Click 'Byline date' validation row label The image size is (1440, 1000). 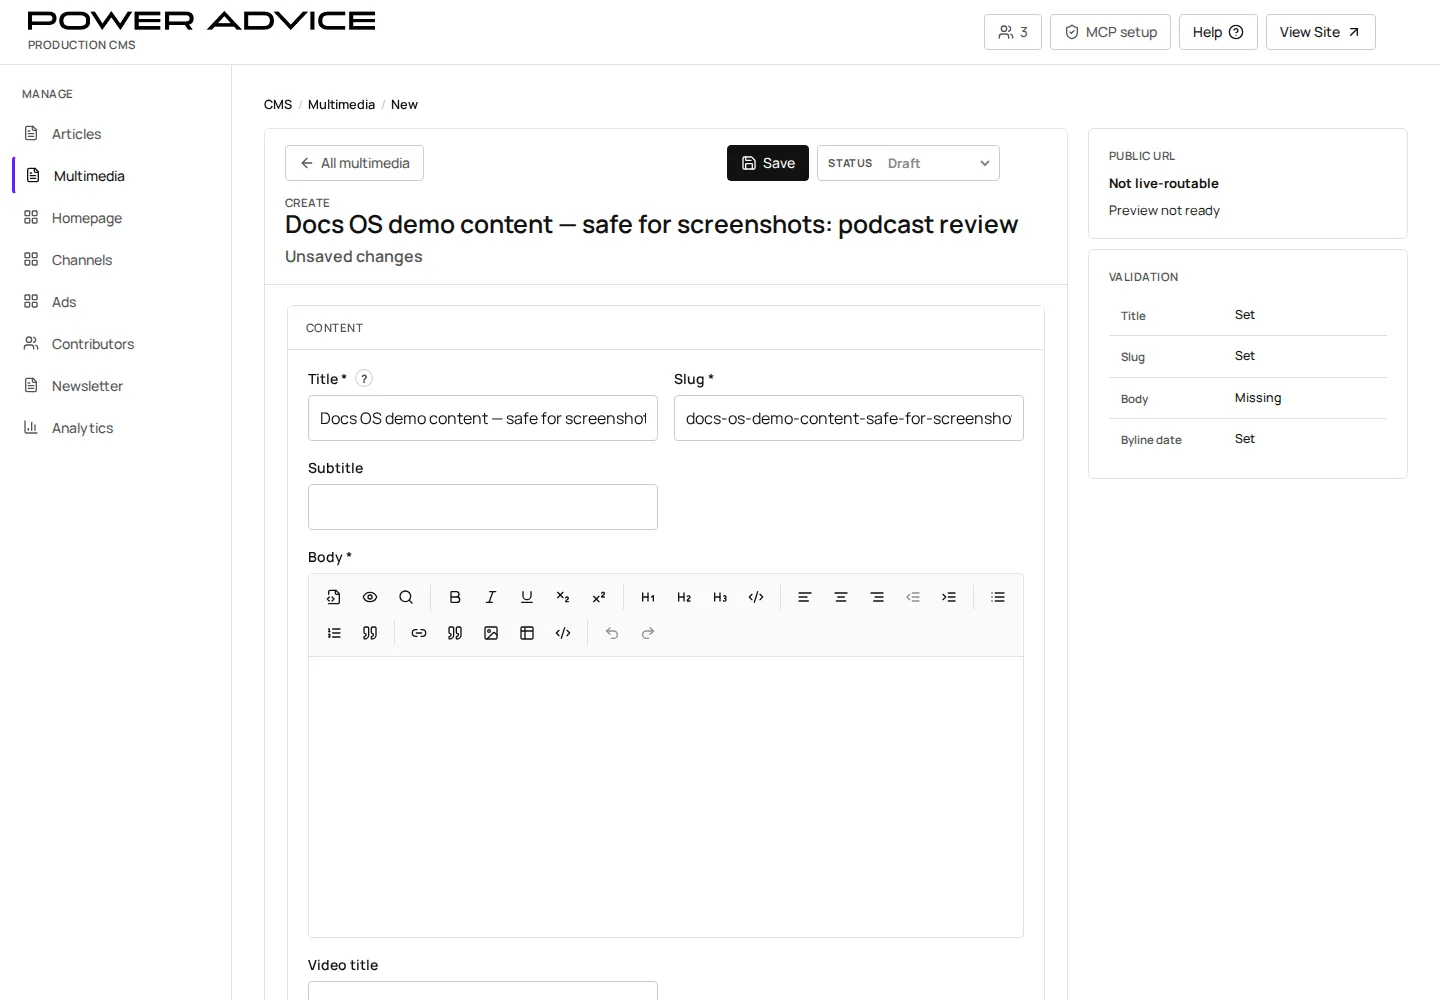(x=1151, y=440)
